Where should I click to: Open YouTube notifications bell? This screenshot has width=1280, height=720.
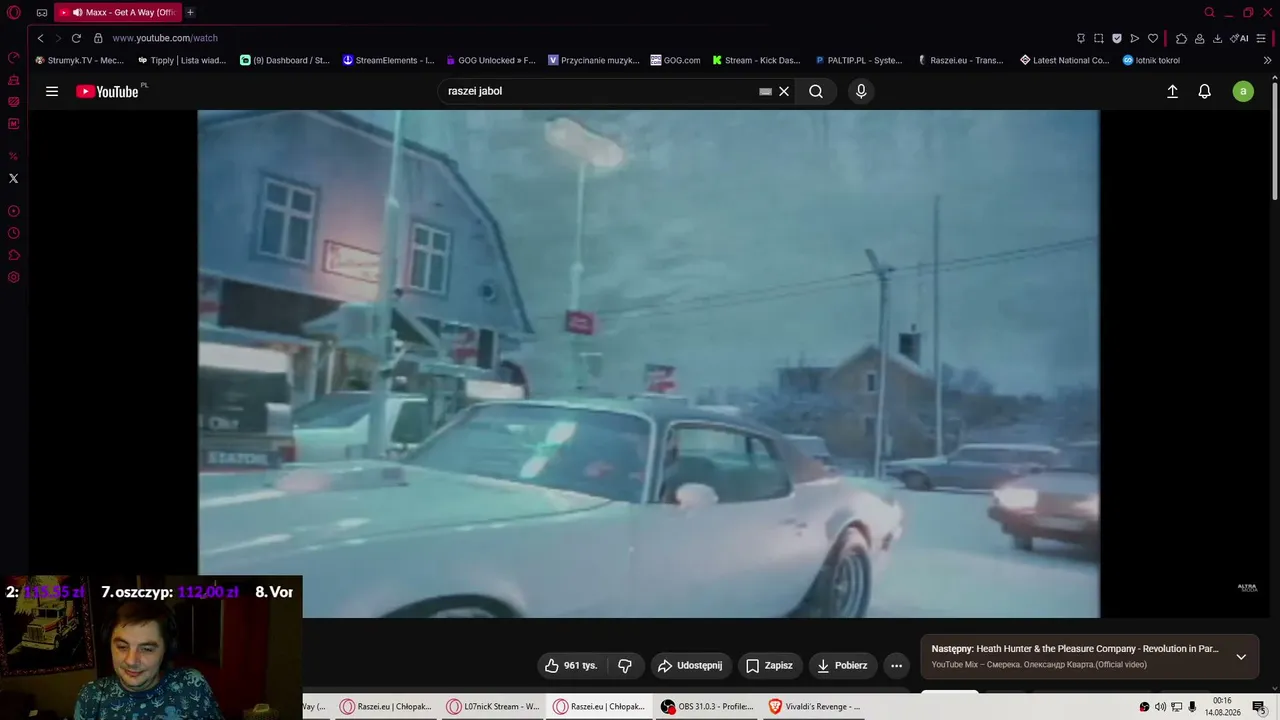coord(1205,91)
